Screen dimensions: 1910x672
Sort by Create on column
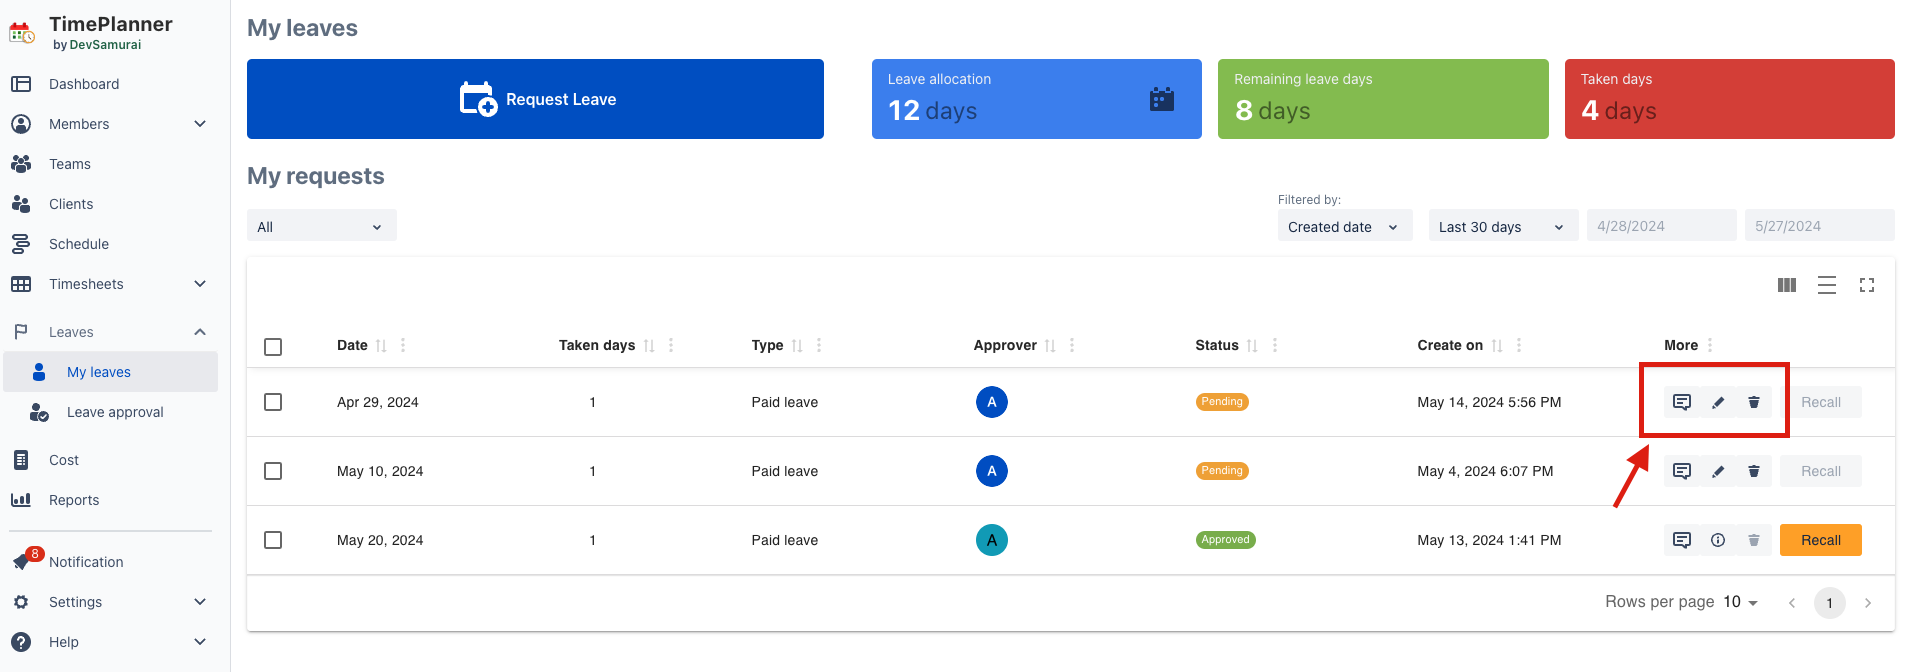pyautogui.click(x=1497, y=346)
